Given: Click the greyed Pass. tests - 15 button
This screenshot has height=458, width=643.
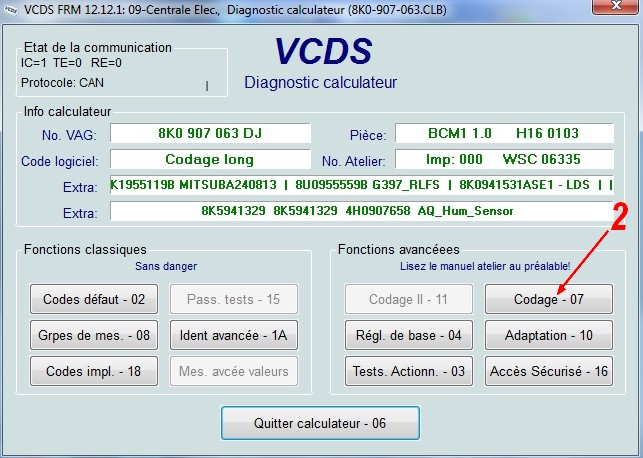Looking at the screenshot, I should click(x=234, y=298).
